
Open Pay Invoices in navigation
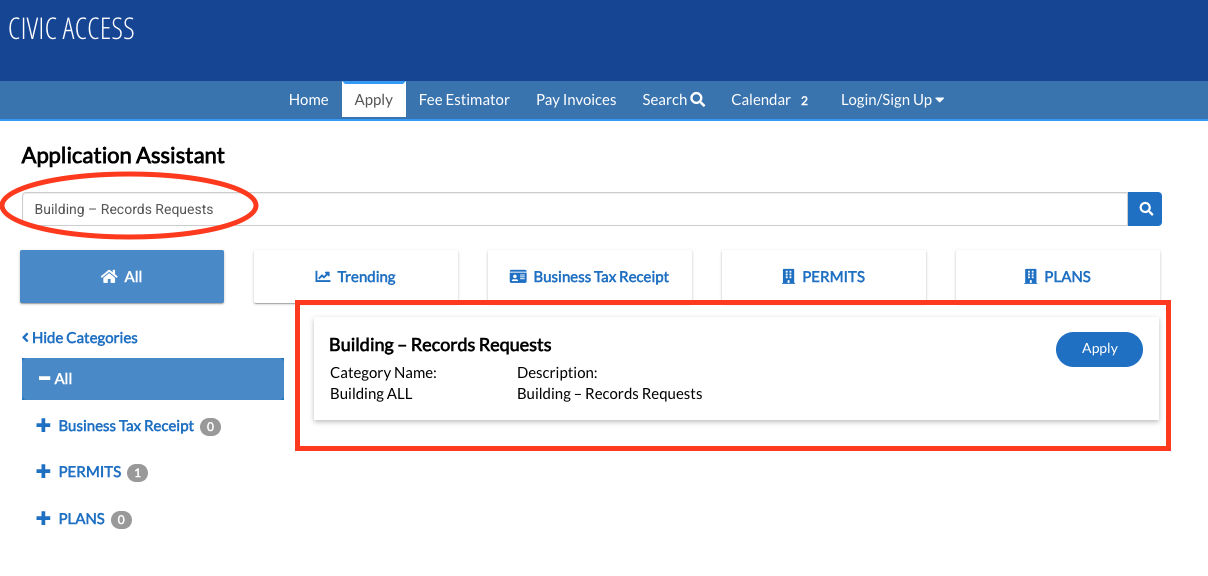click(576, 100)
